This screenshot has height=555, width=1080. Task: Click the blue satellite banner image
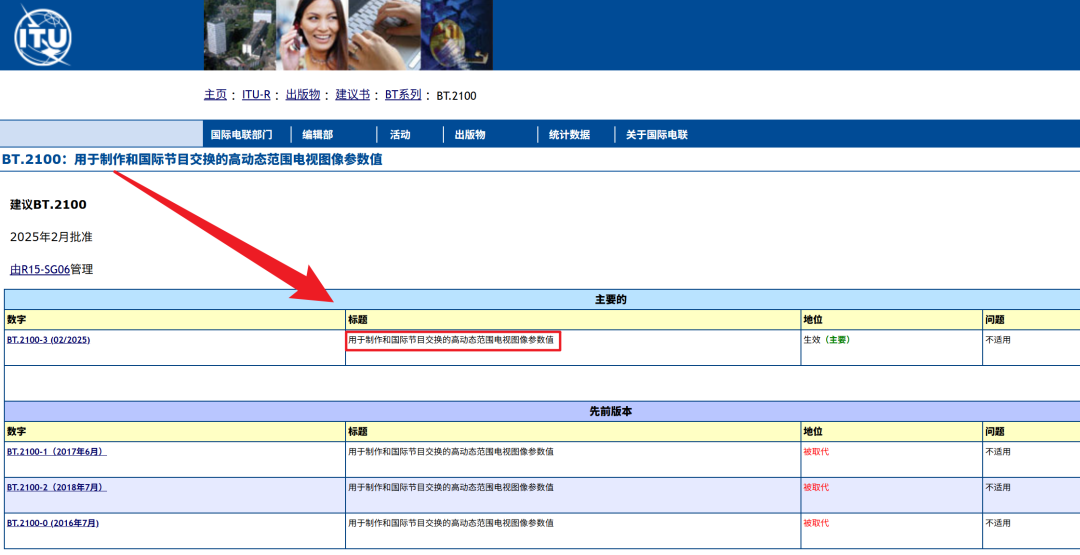pyautogui.click(x=457, y=34)
